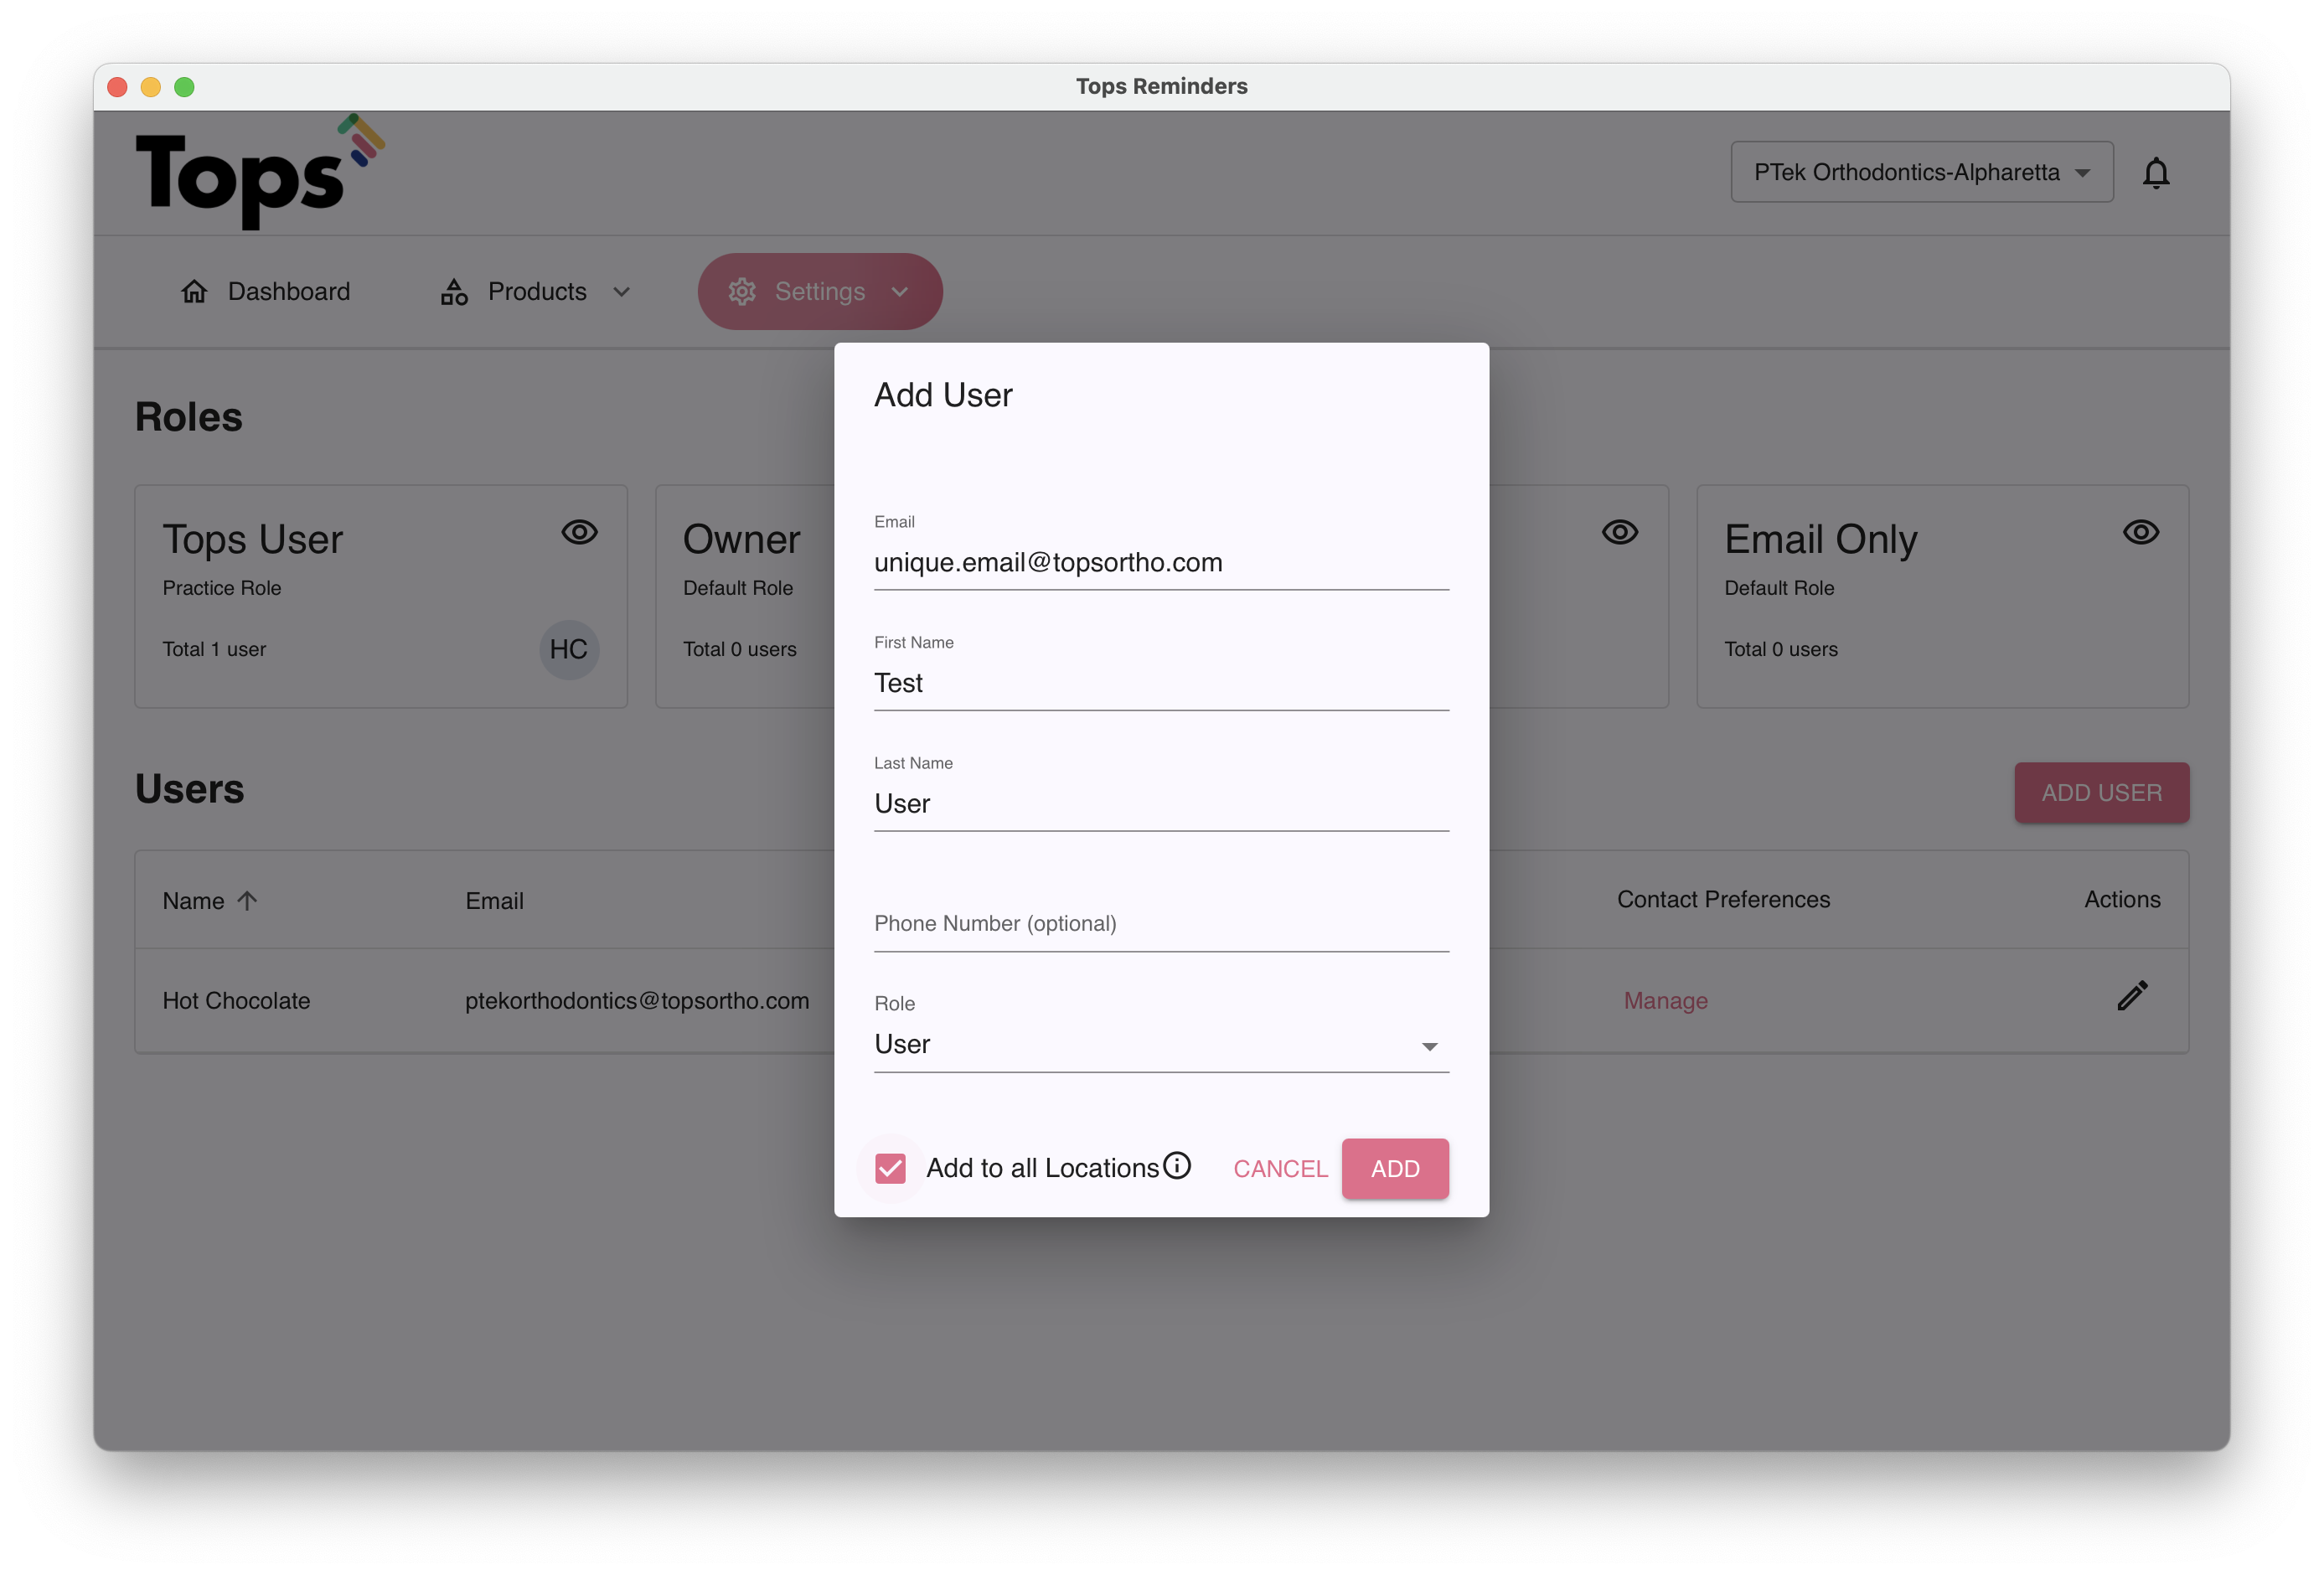Image resolution: width=2324 pixels, height=1575 pixels.
Task: Uncheck the Add to all Locations checkbox
Action: point(890,1168)
